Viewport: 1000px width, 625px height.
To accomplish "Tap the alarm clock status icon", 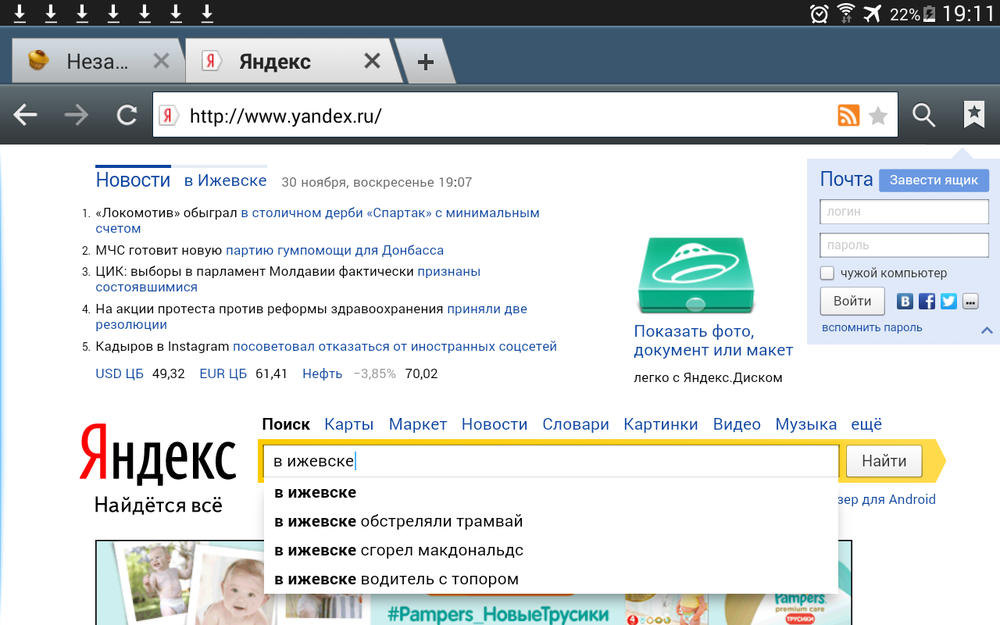I will tap(819, 13).
